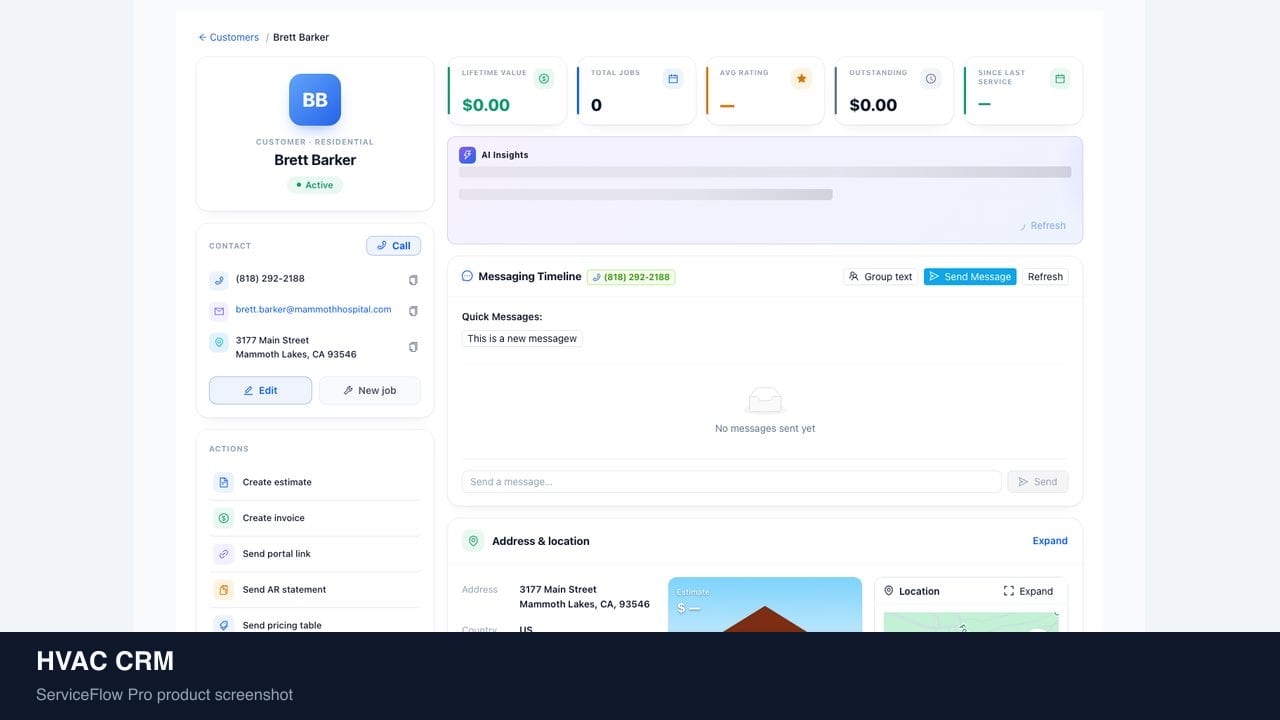Click the Since Last Service calendar icon
The image size is (1280, 720).
[x=1060, y=78]
